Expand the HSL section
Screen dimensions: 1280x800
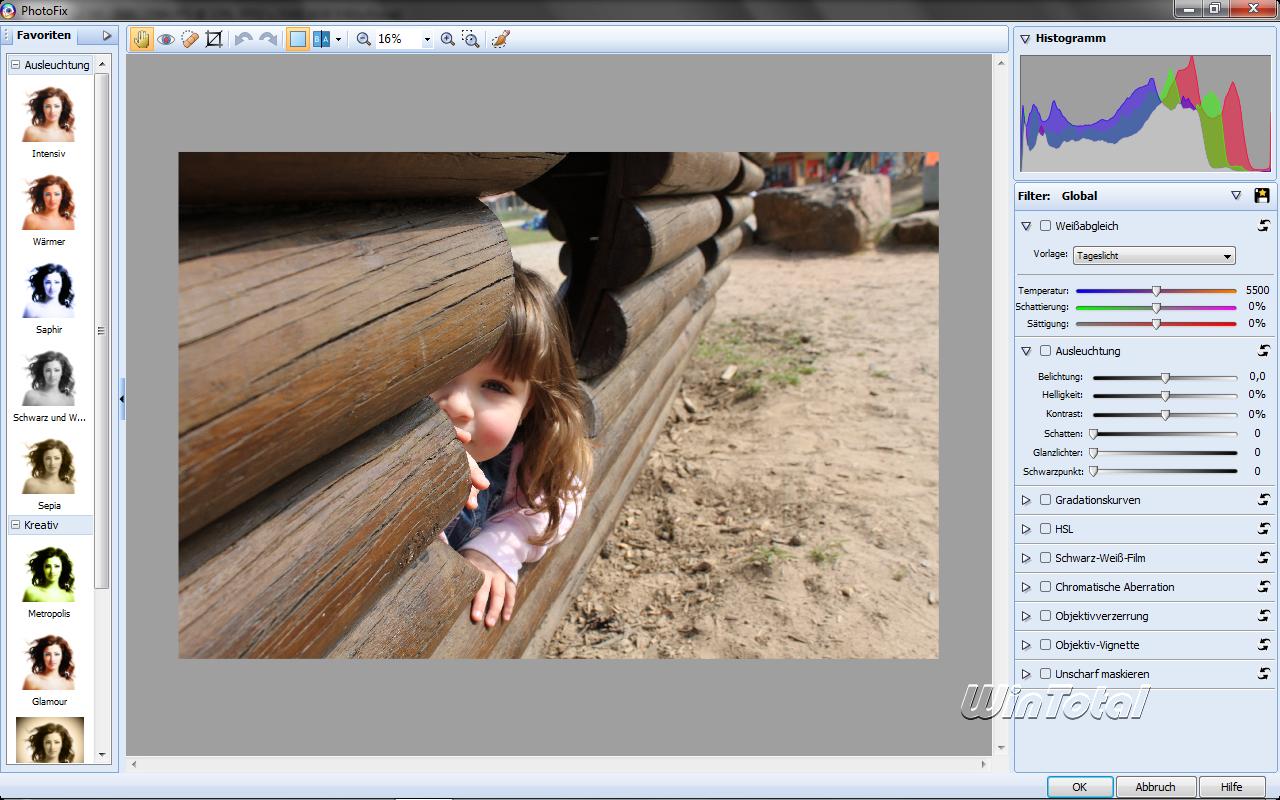(x=1026, y=529)
